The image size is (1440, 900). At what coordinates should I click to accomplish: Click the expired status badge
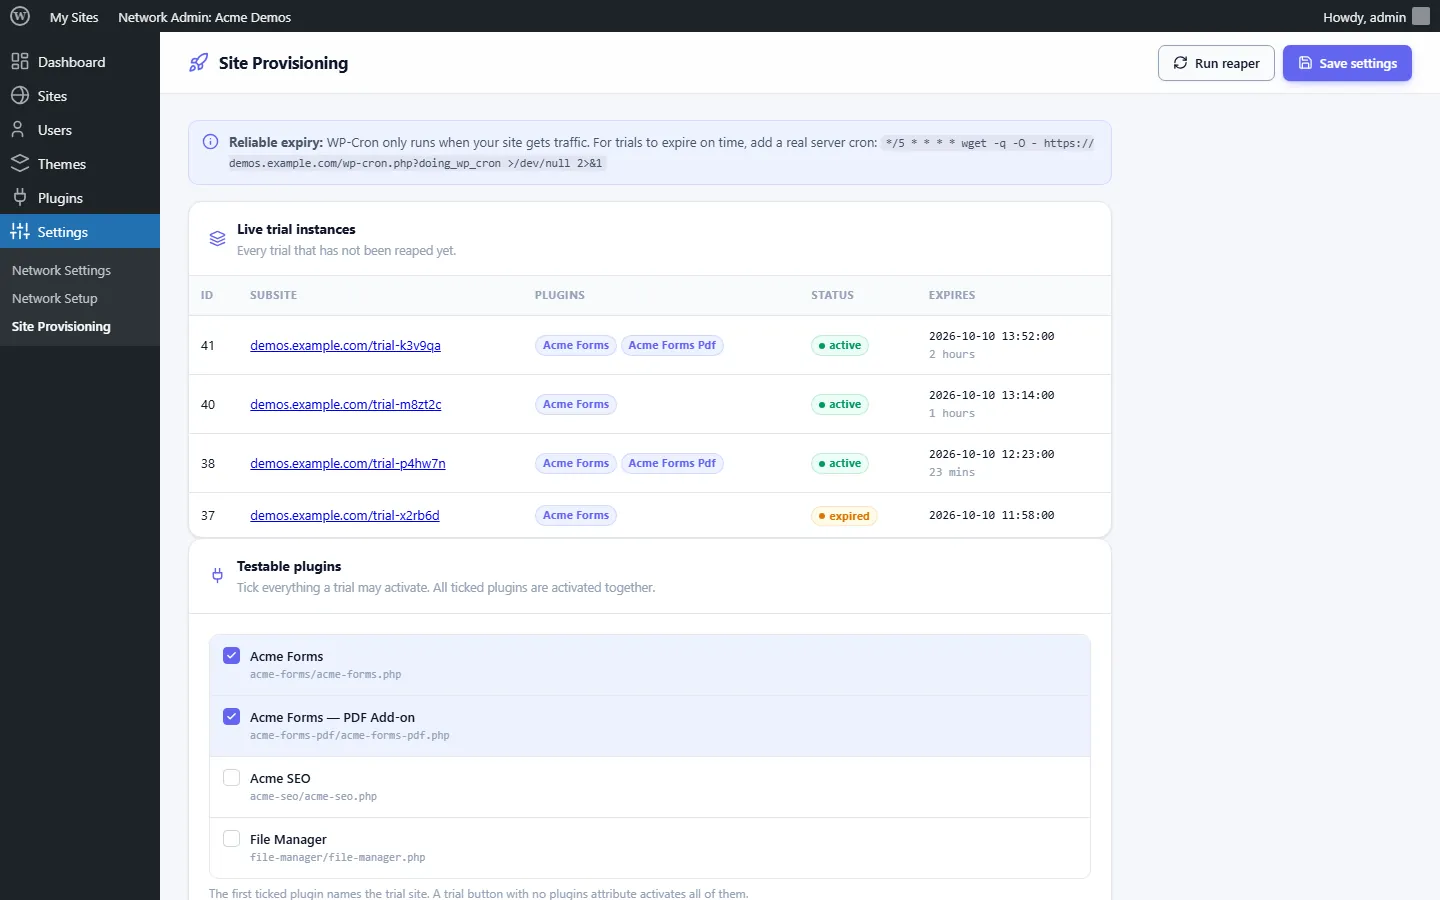[x=844, y=516]
